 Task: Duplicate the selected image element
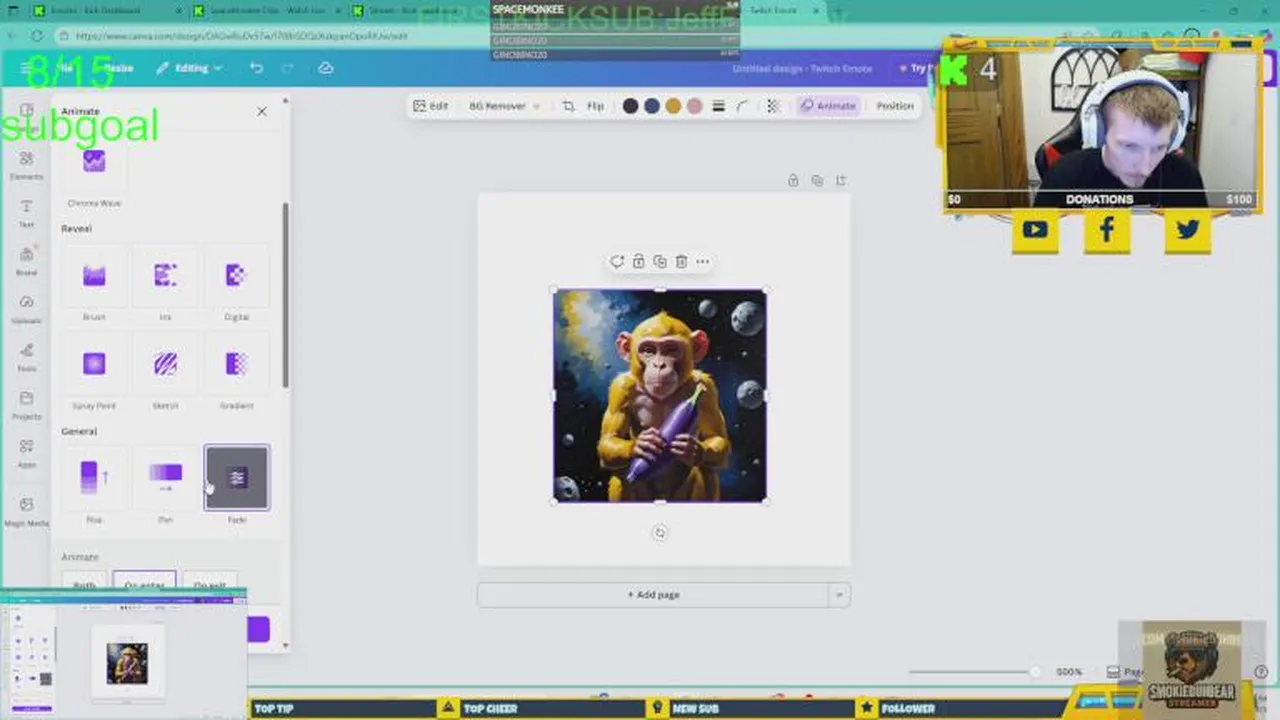660,262
